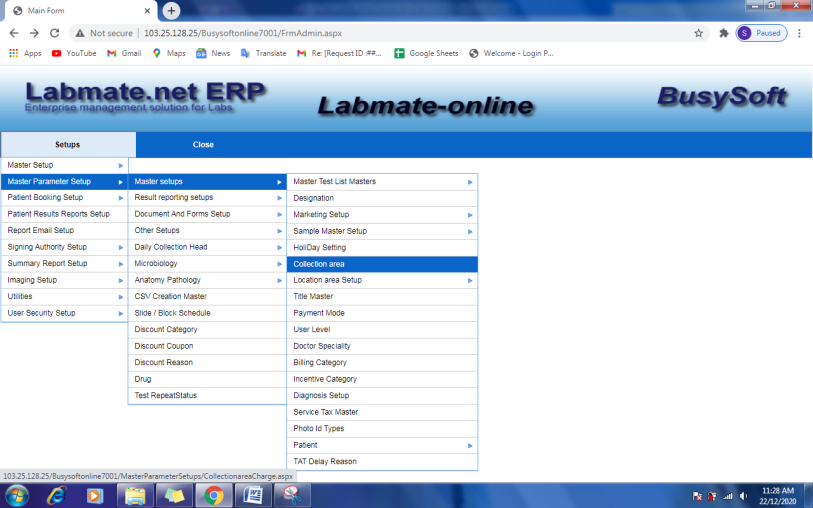Open the media player taskbar icon
The height and width of the screenshot is (508, 813).
[x=94, y=496]
